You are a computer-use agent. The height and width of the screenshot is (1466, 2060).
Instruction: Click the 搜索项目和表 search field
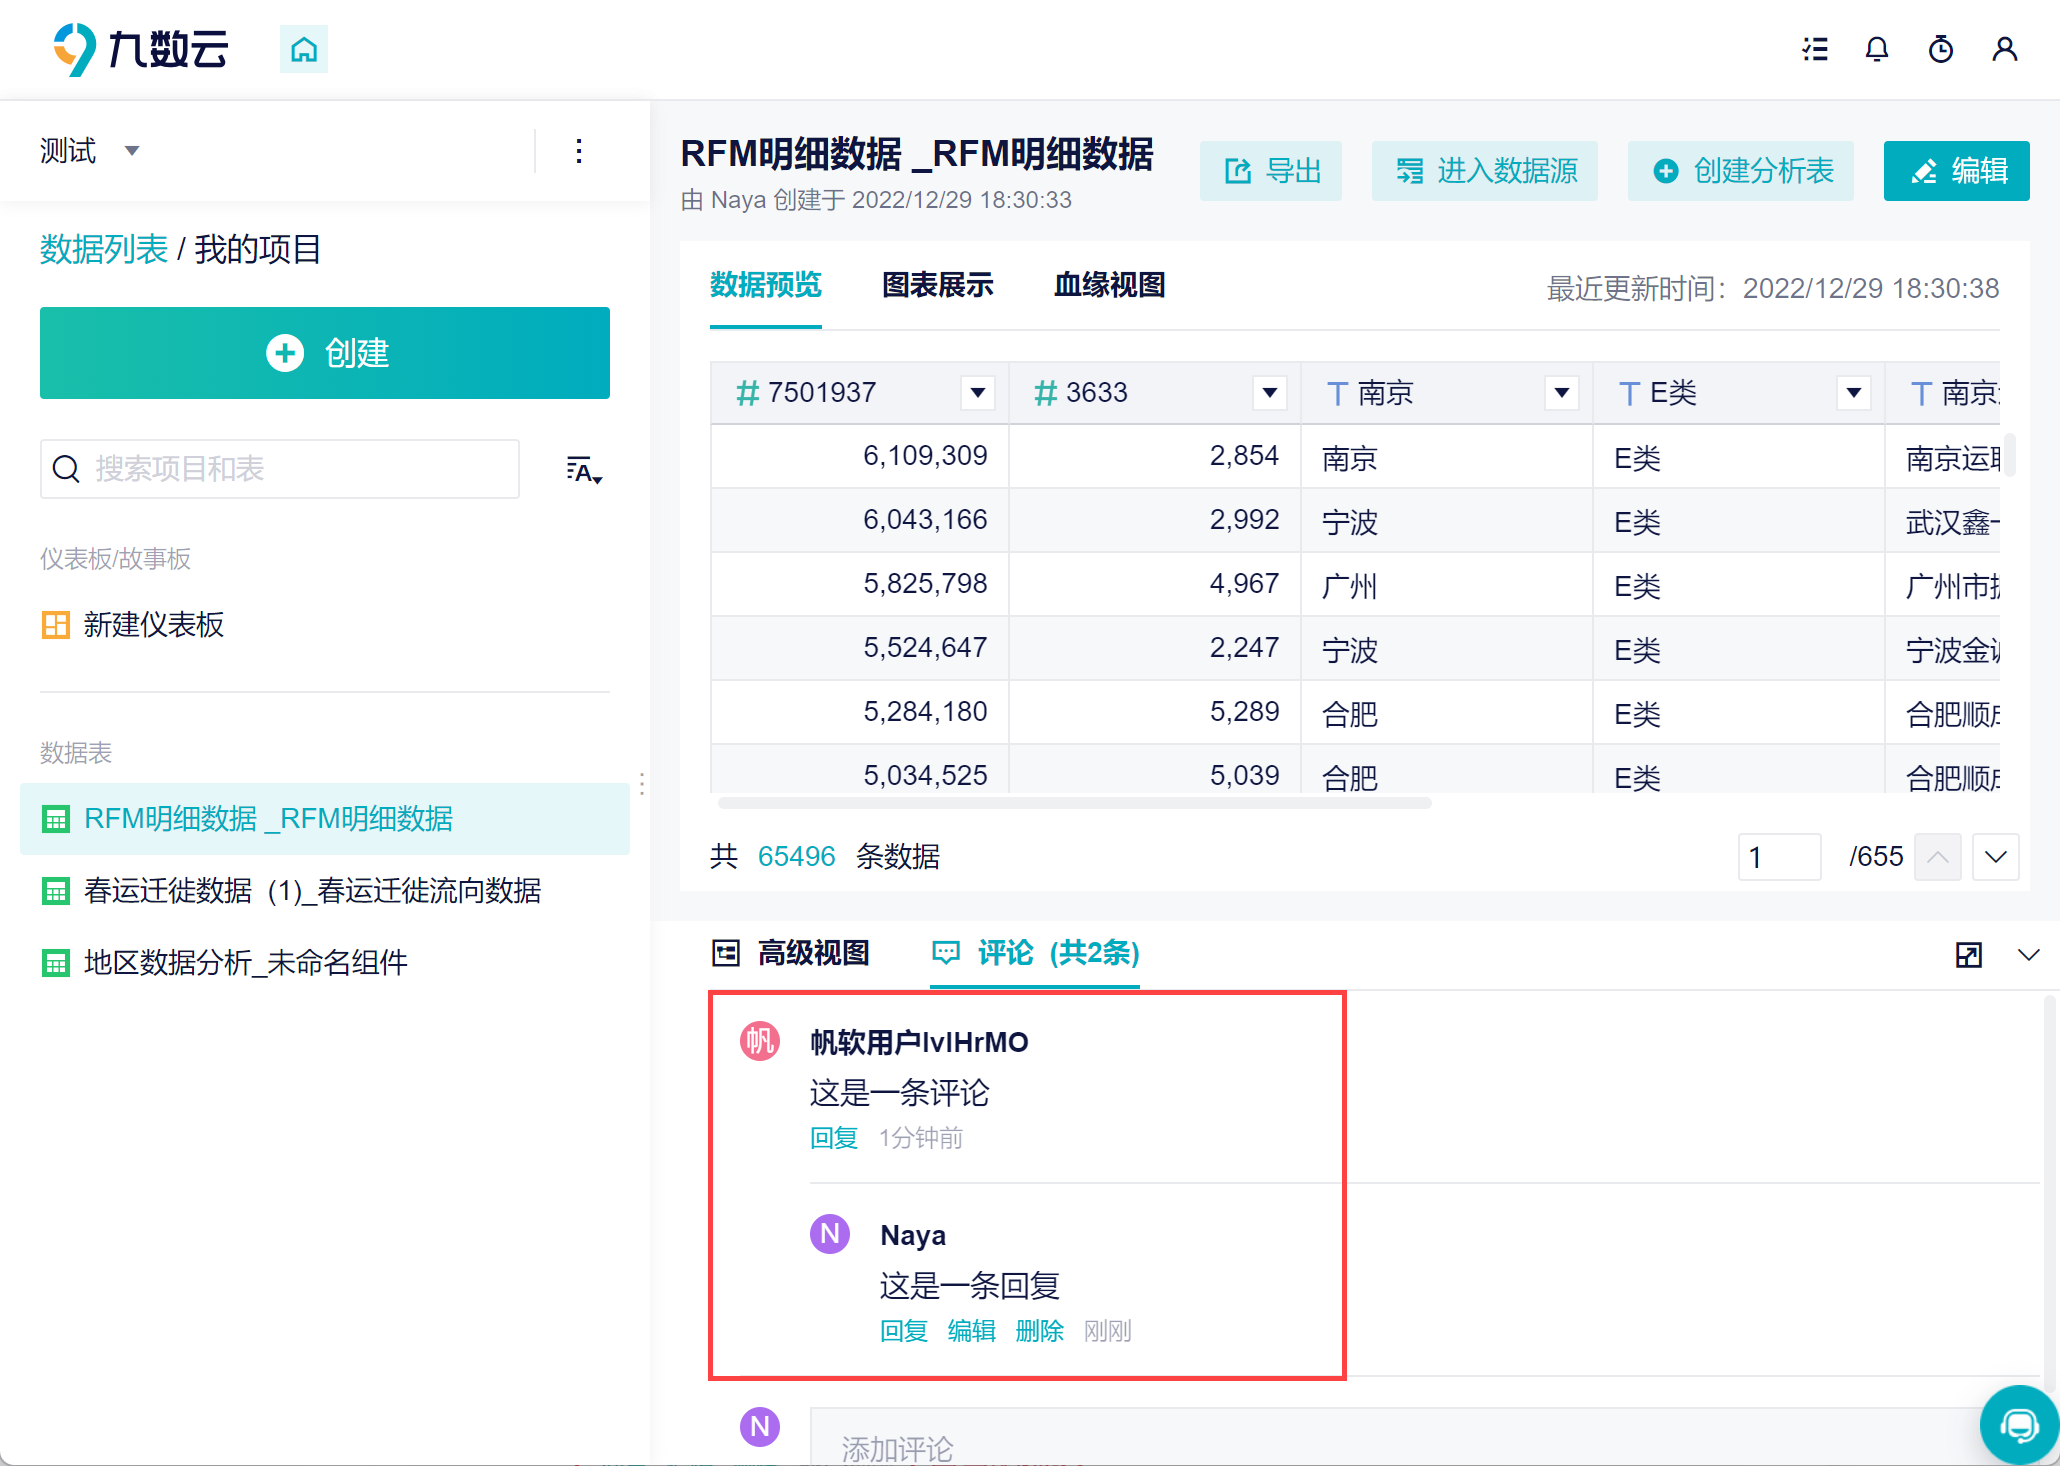tap(280, 469)
